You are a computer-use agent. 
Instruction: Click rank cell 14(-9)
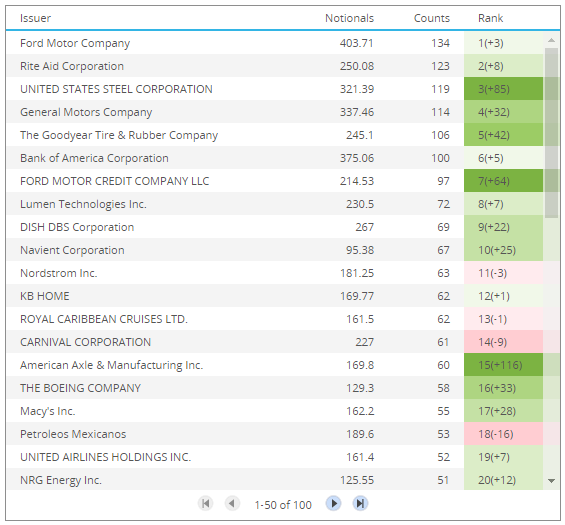point(503,342)
